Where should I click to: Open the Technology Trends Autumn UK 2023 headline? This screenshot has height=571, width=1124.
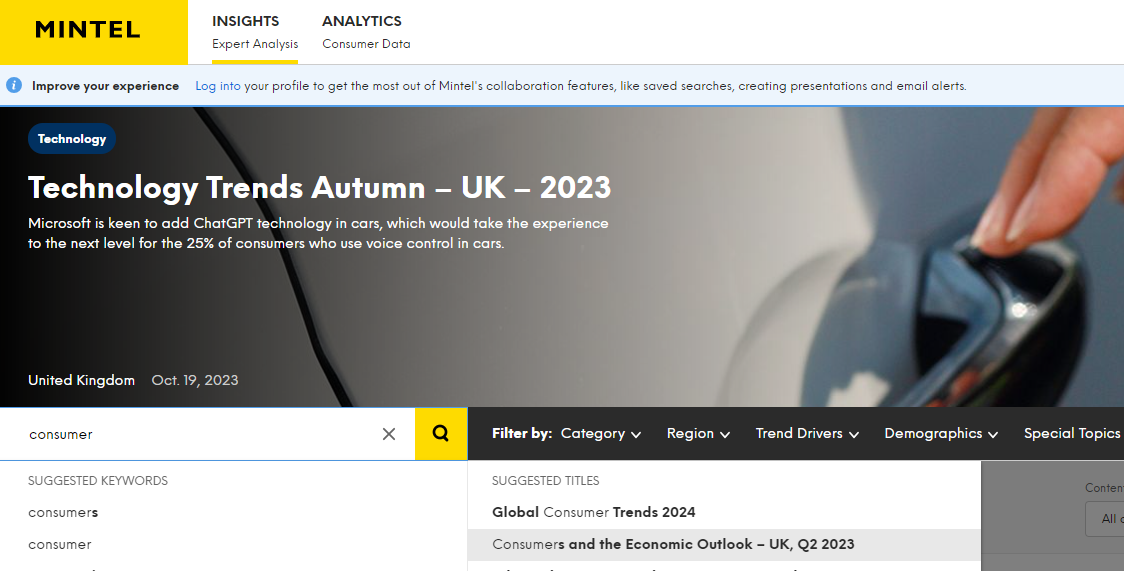tap(319, 187)
